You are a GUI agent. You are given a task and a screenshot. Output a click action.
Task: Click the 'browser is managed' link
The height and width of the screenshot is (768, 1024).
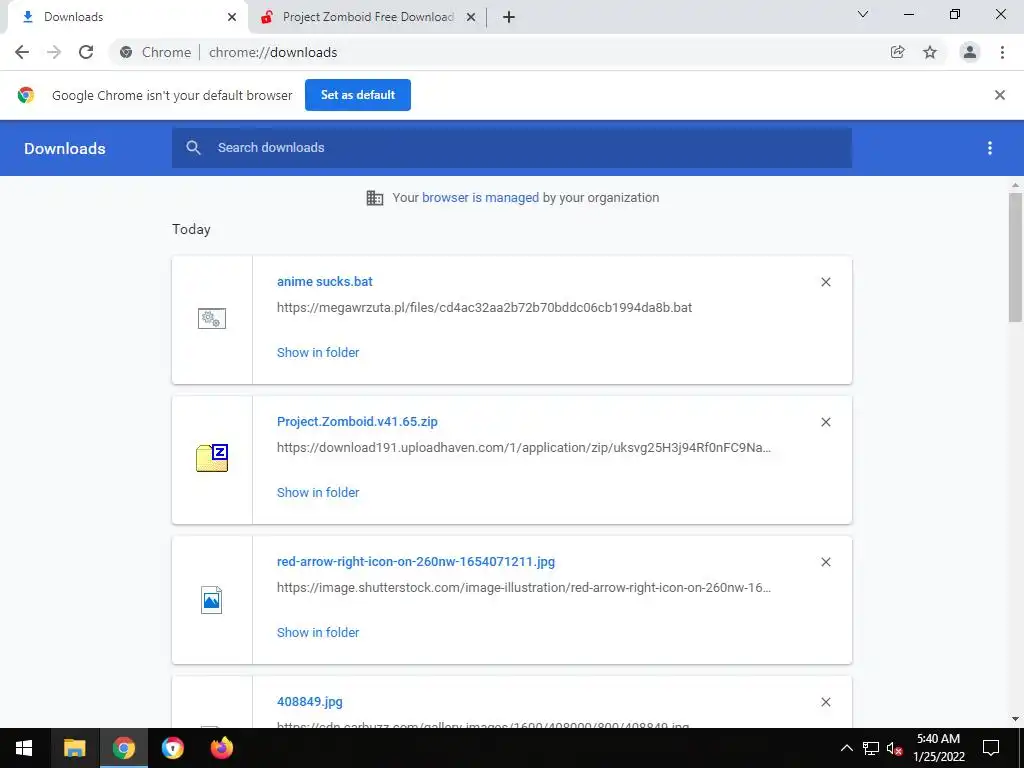[x=480, y=198]
